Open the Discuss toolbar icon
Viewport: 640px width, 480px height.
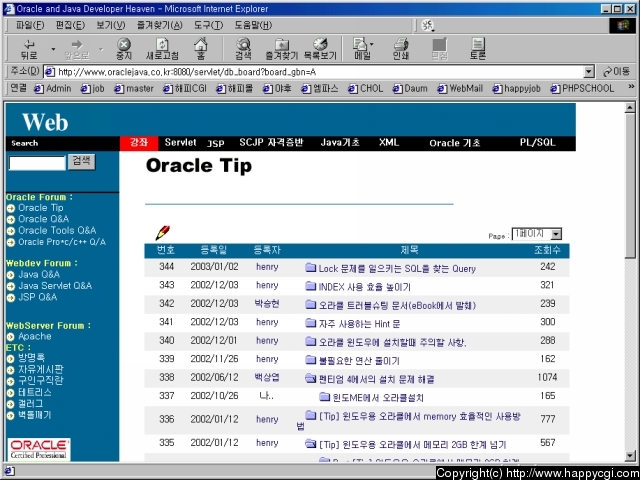(x=478, y=49)
